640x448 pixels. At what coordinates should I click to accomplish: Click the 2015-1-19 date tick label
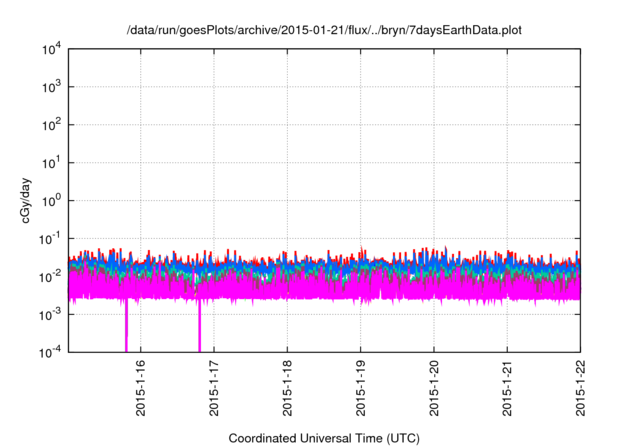point(360,388)
